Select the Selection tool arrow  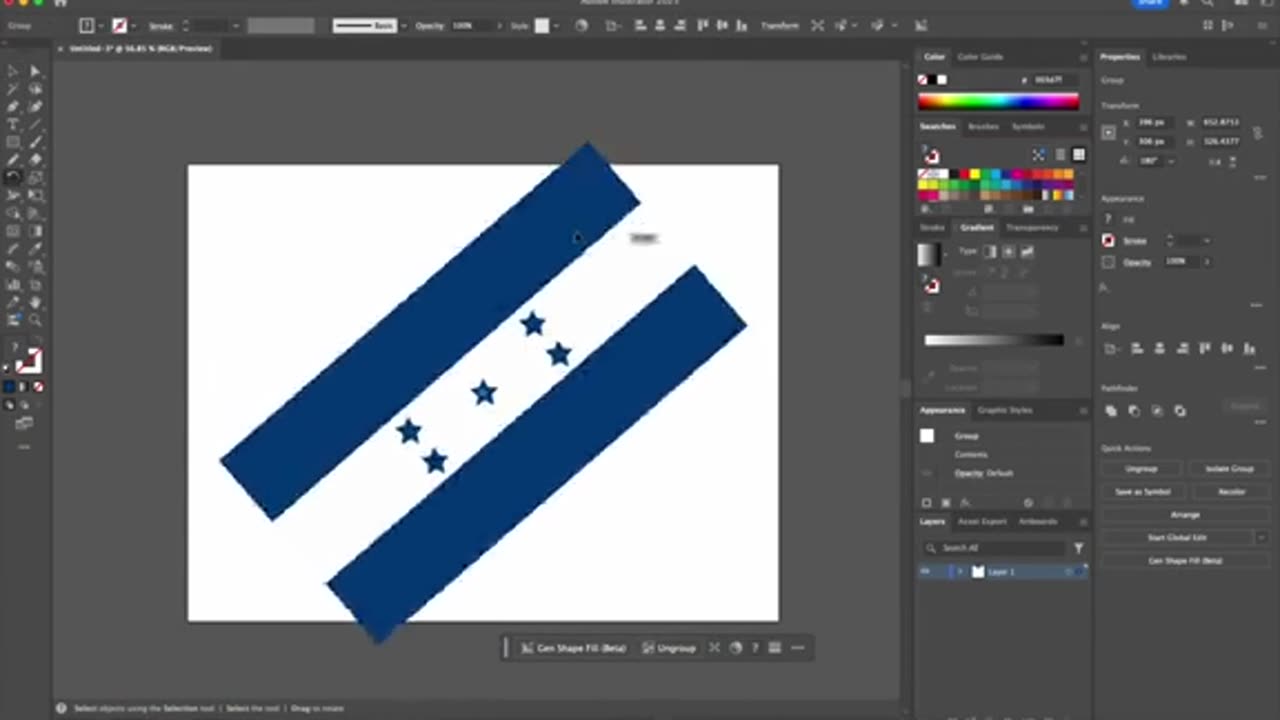pyautogui.click(x=13, y=71)
